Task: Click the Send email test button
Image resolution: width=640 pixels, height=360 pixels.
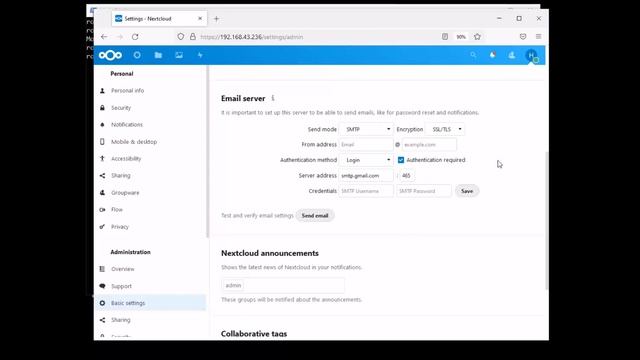Action: [x=315, y=216]
